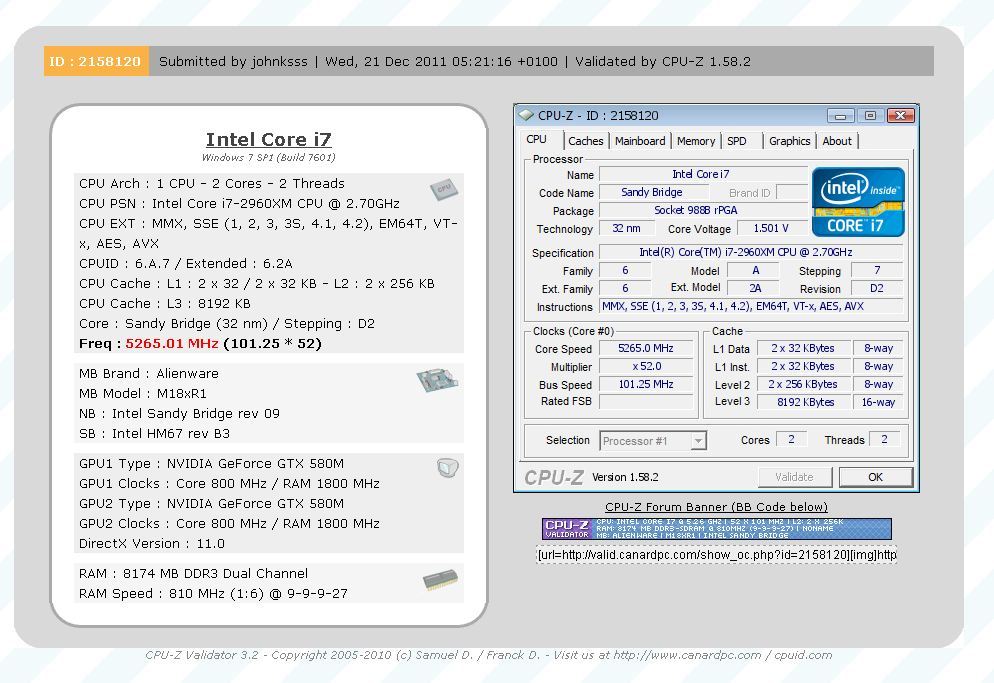Maximize the CPU-Z window
994x683 pixels.
tap(870, 115)
